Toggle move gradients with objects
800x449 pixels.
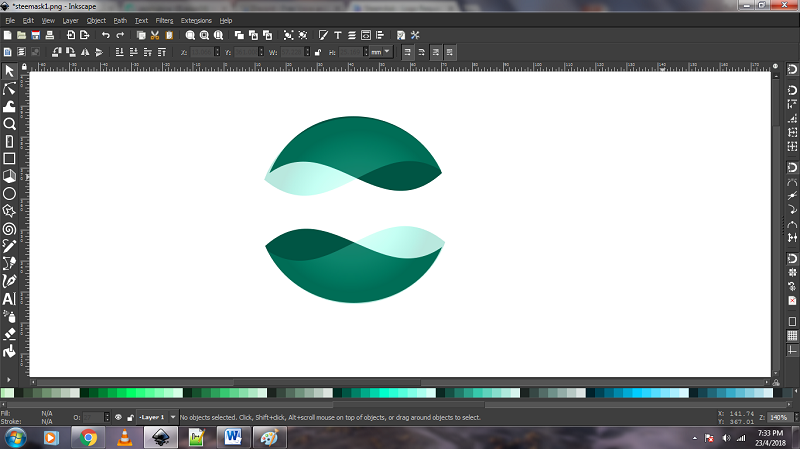pos(435,52)
